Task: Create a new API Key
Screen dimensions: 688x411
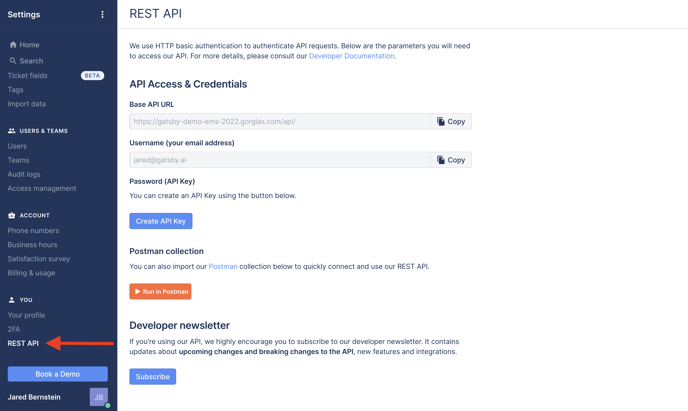Action: point(161,221)
